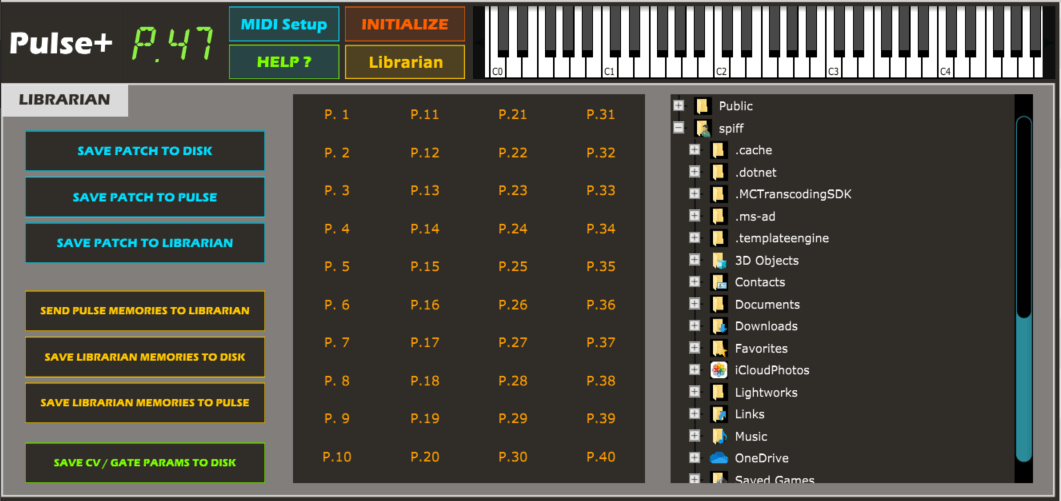Click the Documents folder icon
1061x501 pixels.
point(718,304)
